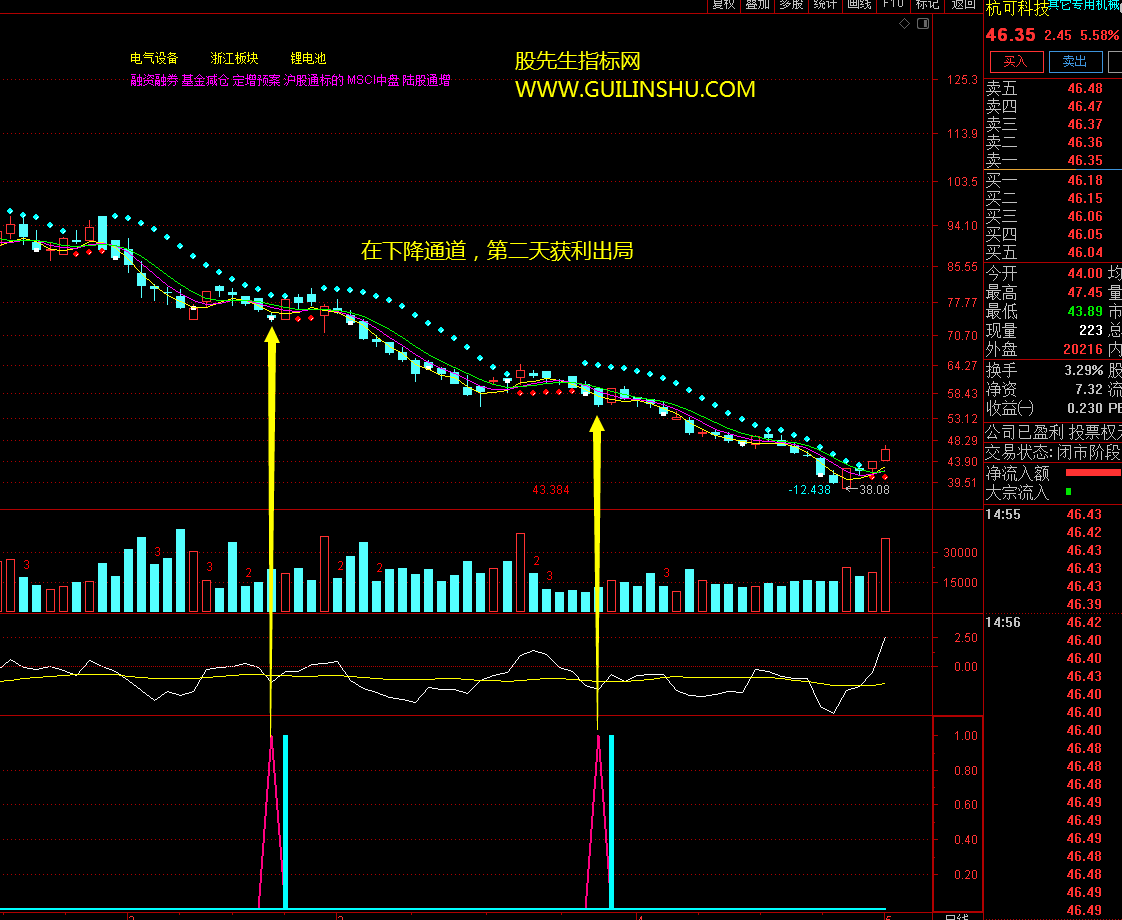Click the blue 卖出 sell button
Viewport: 1122px width, 920px height.
click(x=1075, y=62)
